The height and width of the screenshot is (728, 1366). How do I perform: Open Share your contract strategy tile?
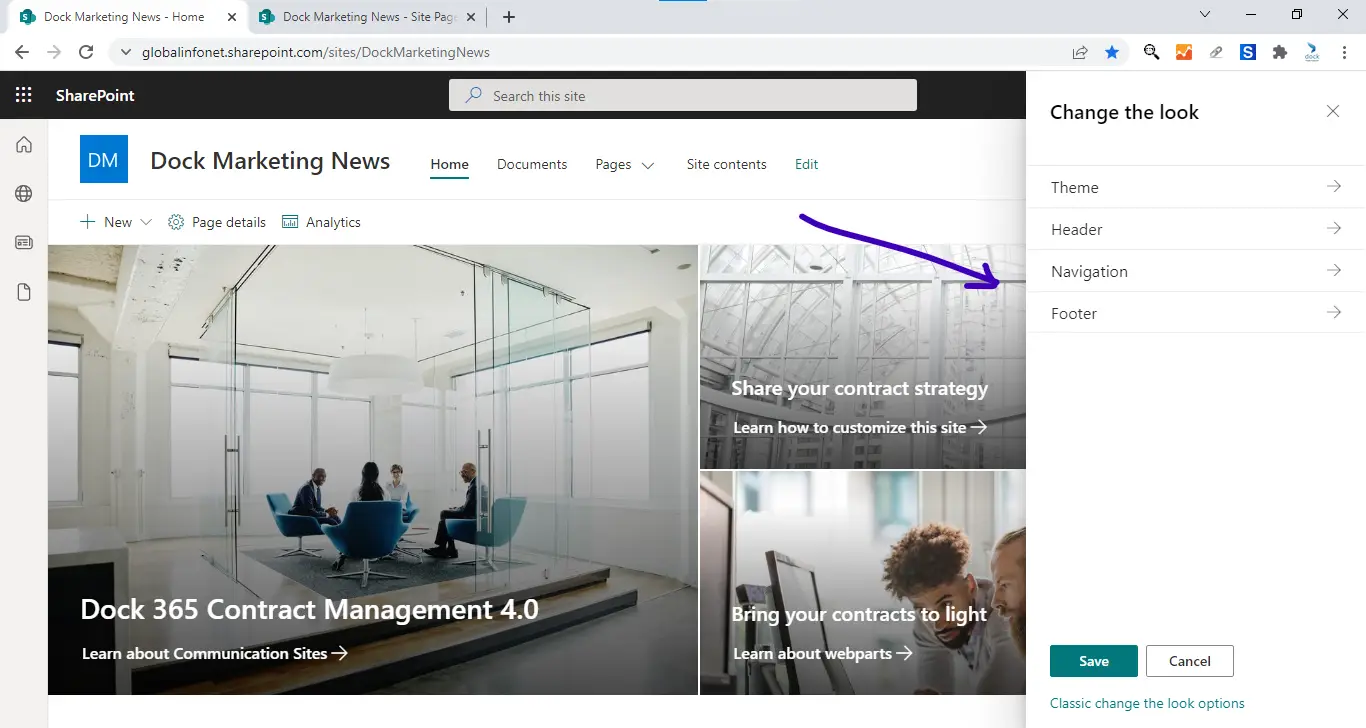point(863,357)
